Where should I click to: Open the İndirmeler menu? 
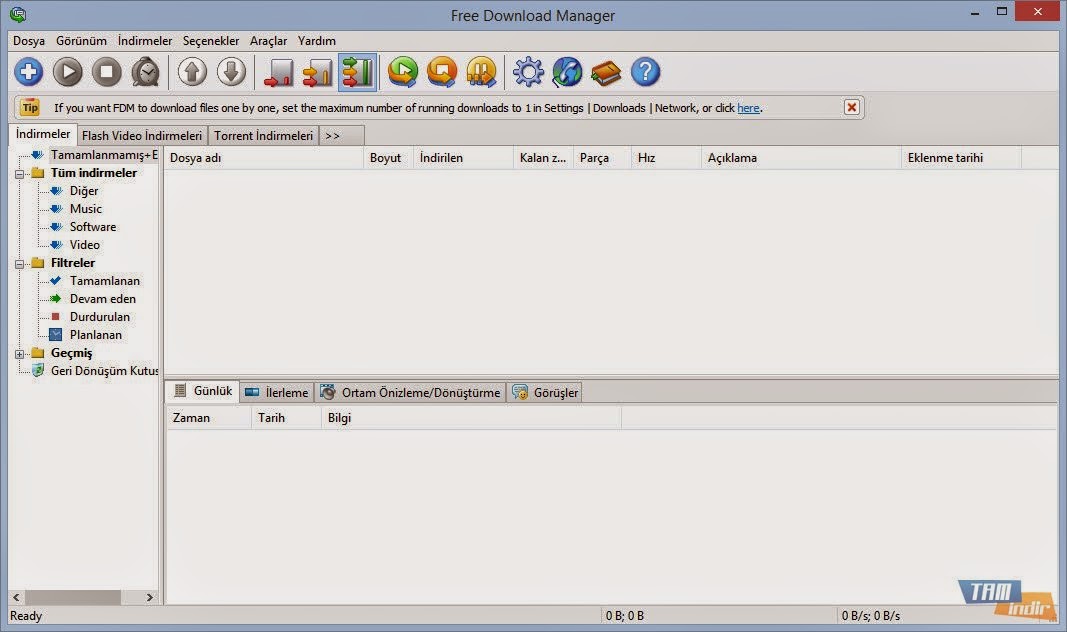coord(145,41)
